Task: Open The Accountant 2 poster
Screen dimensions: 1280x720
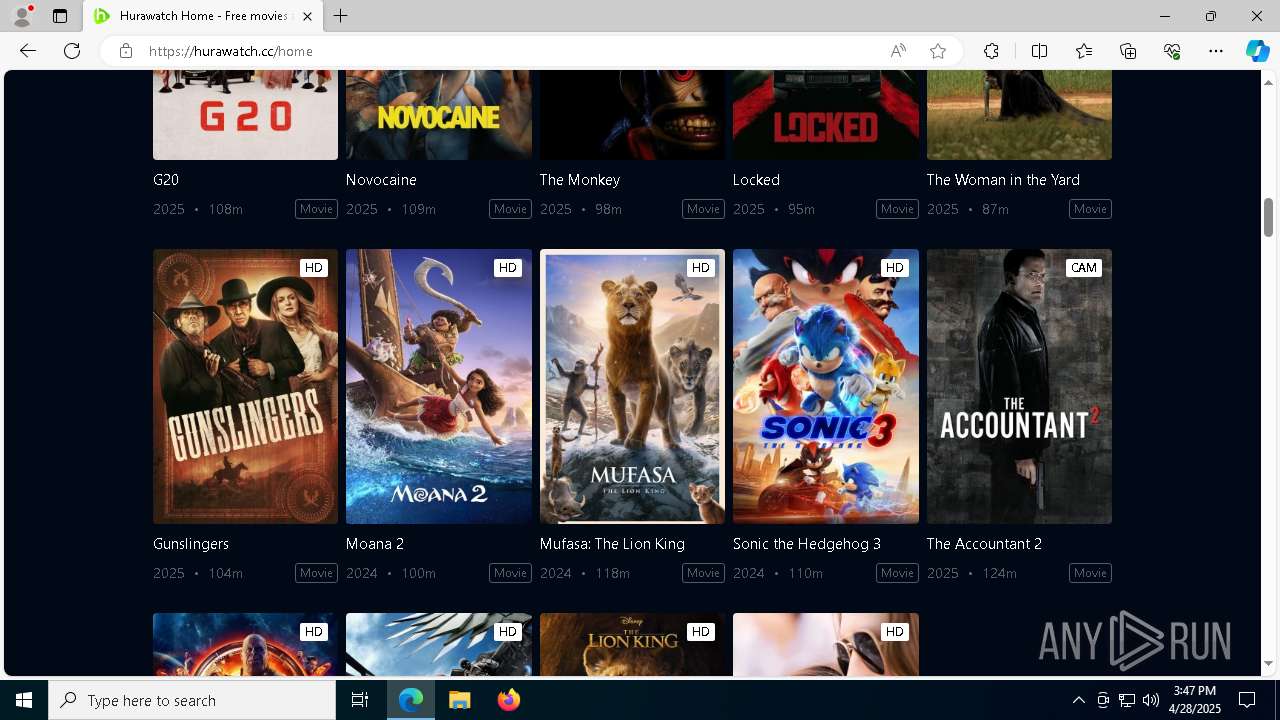Action: click(x=1019, y=386)
